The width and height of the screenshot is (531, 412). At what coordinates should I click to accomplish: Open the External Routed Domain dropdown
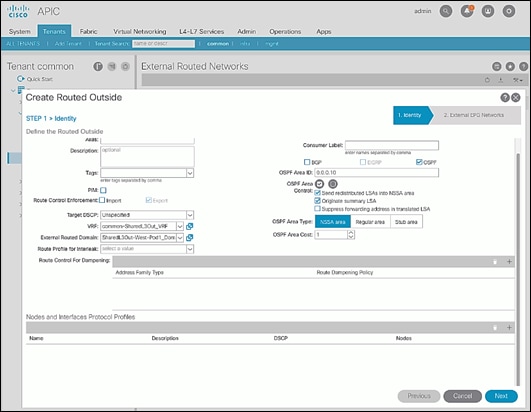[180, 238]
